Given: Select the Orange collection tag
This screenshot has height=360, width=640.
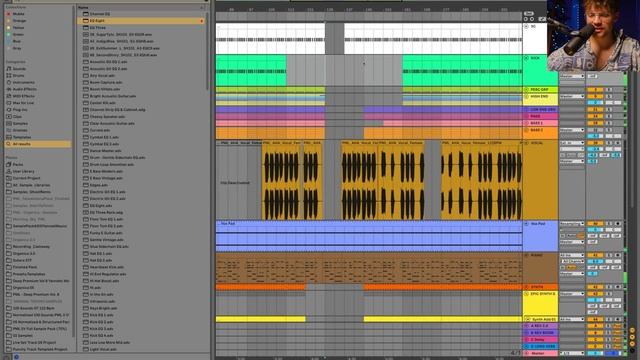Looking at the screenshot, I should click(16, 21).
